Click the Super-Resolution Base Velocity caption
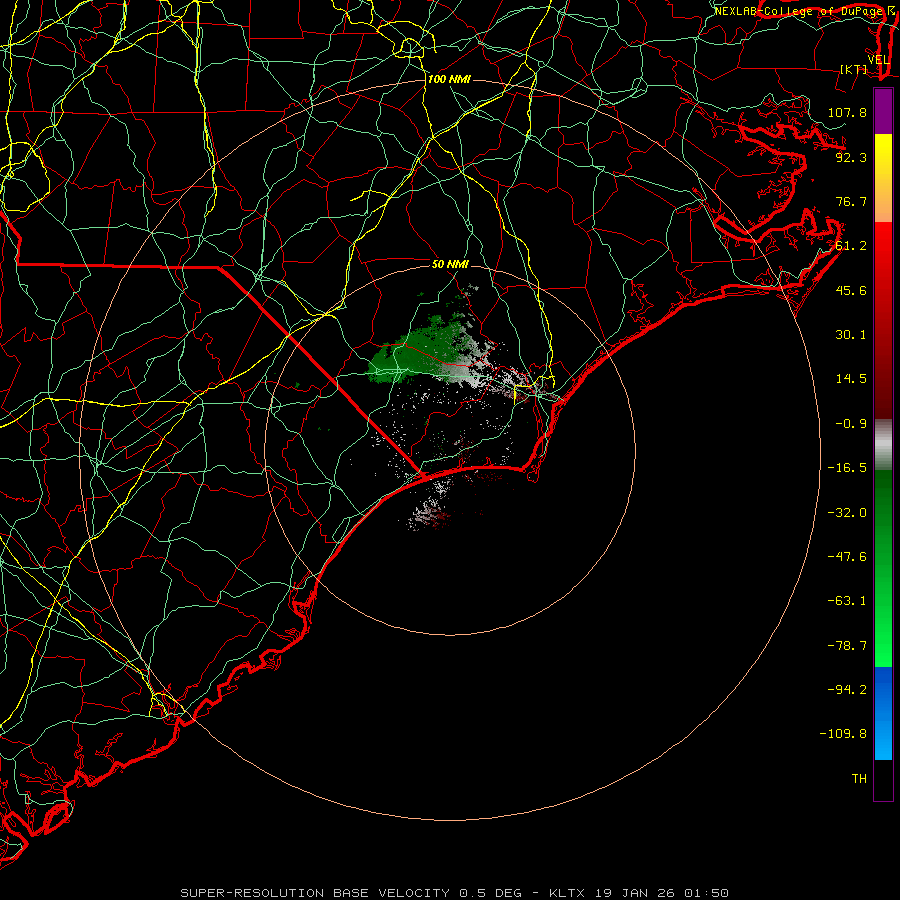The width and height of the screenshot is (900, 900). tap(455, 893)
